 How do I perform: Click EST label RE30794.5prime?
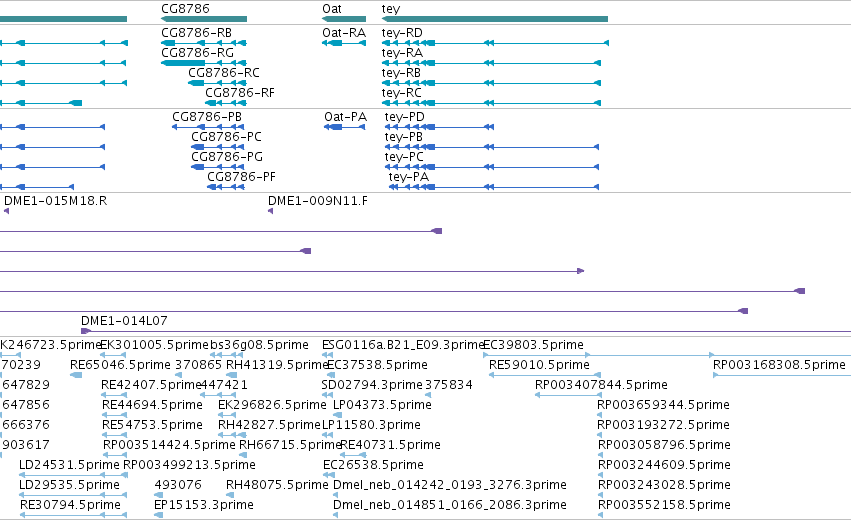click(x=70, y=505)
